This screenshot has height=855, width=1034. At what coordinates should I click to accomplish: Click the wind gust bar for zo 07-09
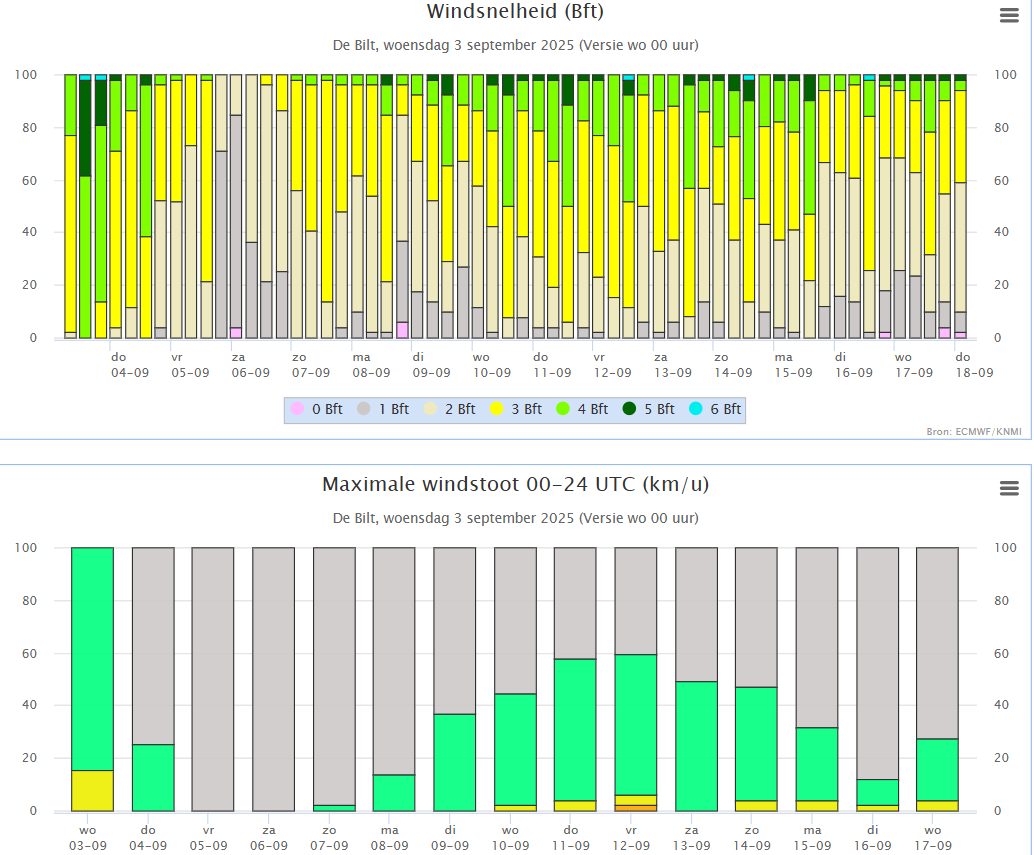click(334, 679)
